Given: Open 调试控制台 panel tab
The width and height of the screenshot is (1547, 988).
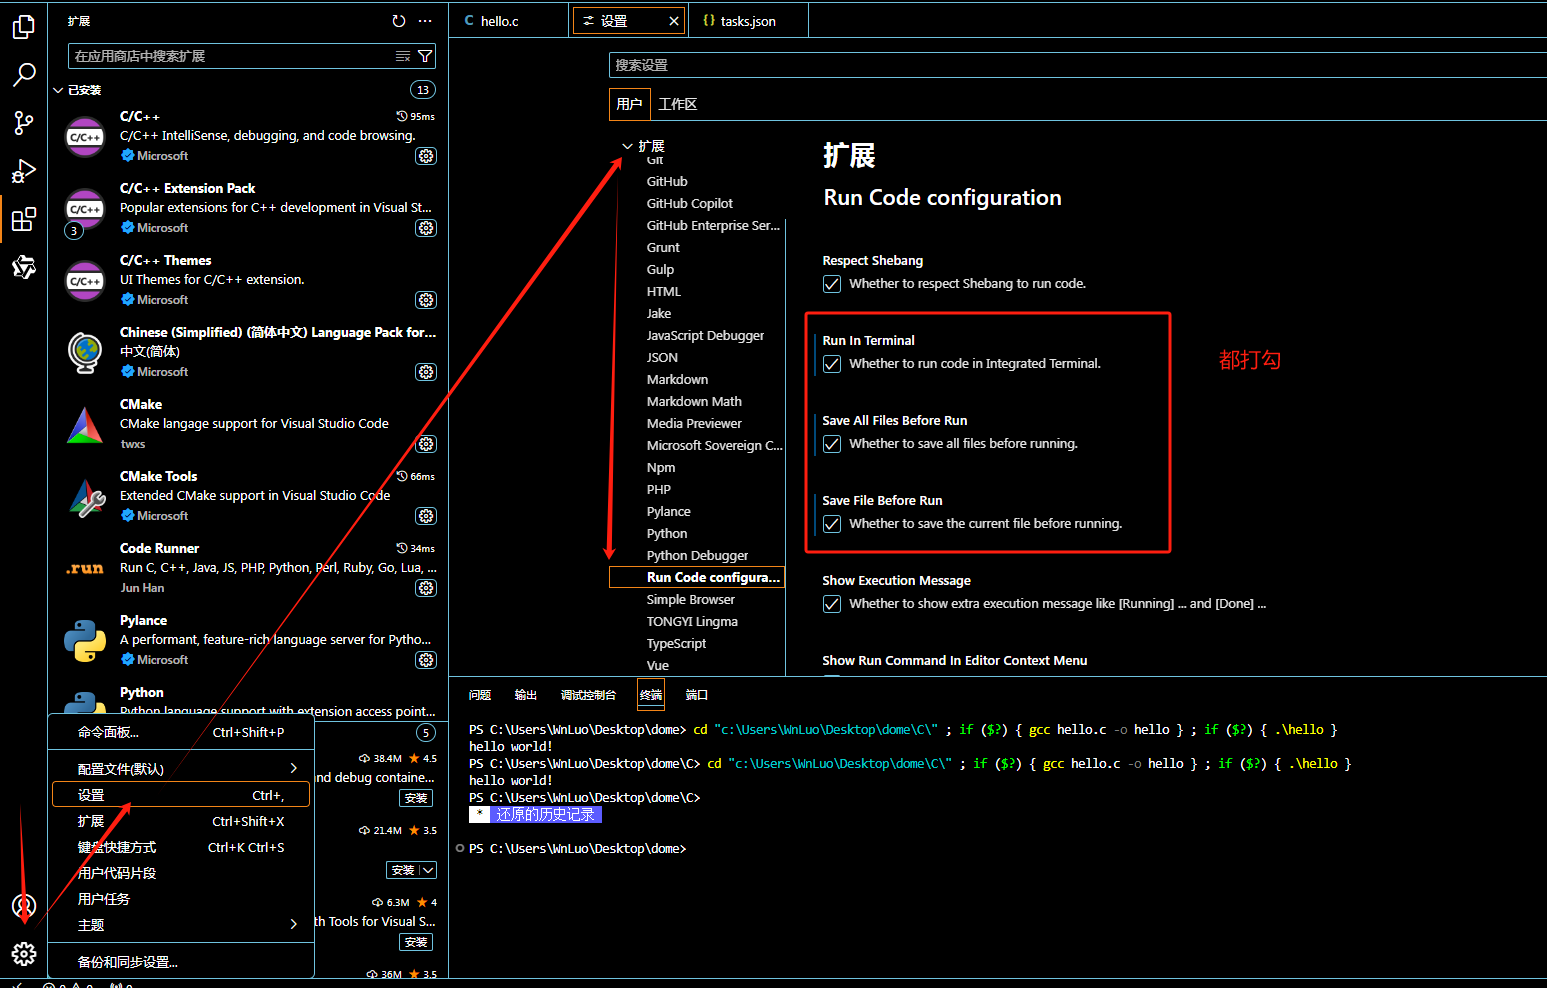Looking at the screenshot, I should (588, 695).
